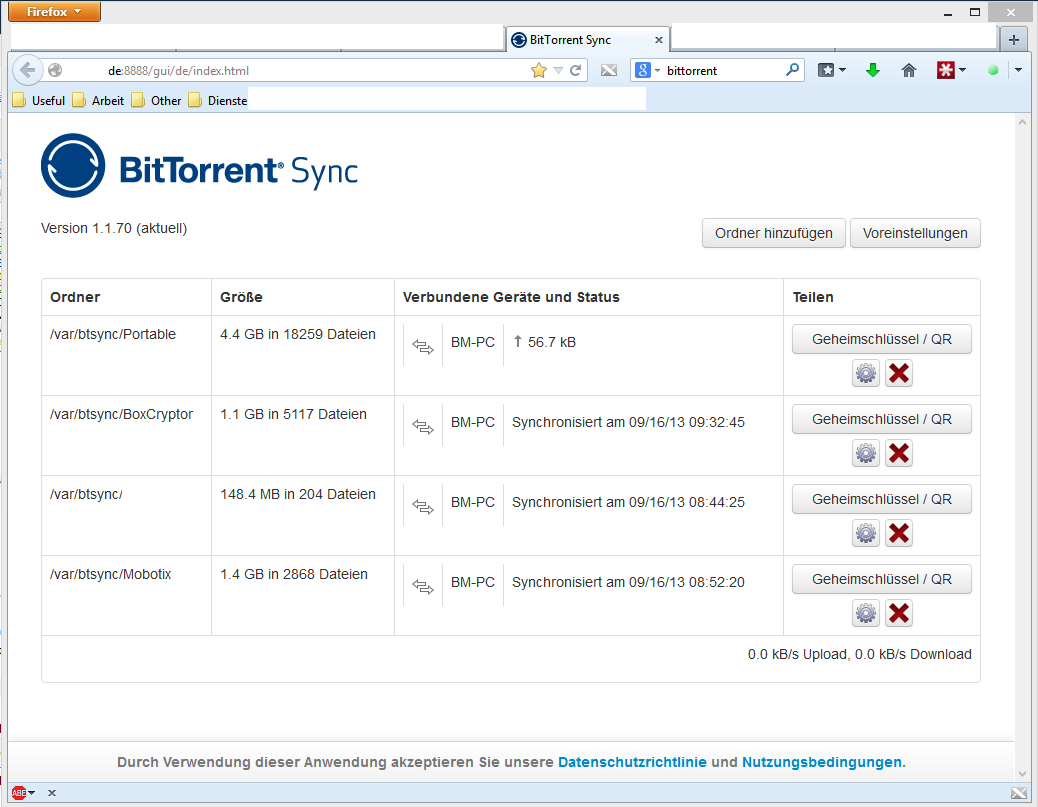
Task: Open the Useful bookmarks folder
Action: click(x=39, y=101)
